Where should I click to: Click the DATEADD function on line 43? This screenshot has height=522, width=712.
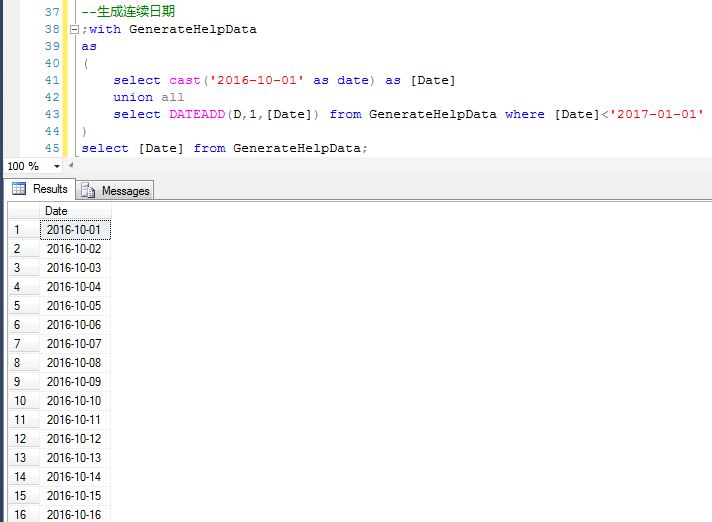pos(197,114)
